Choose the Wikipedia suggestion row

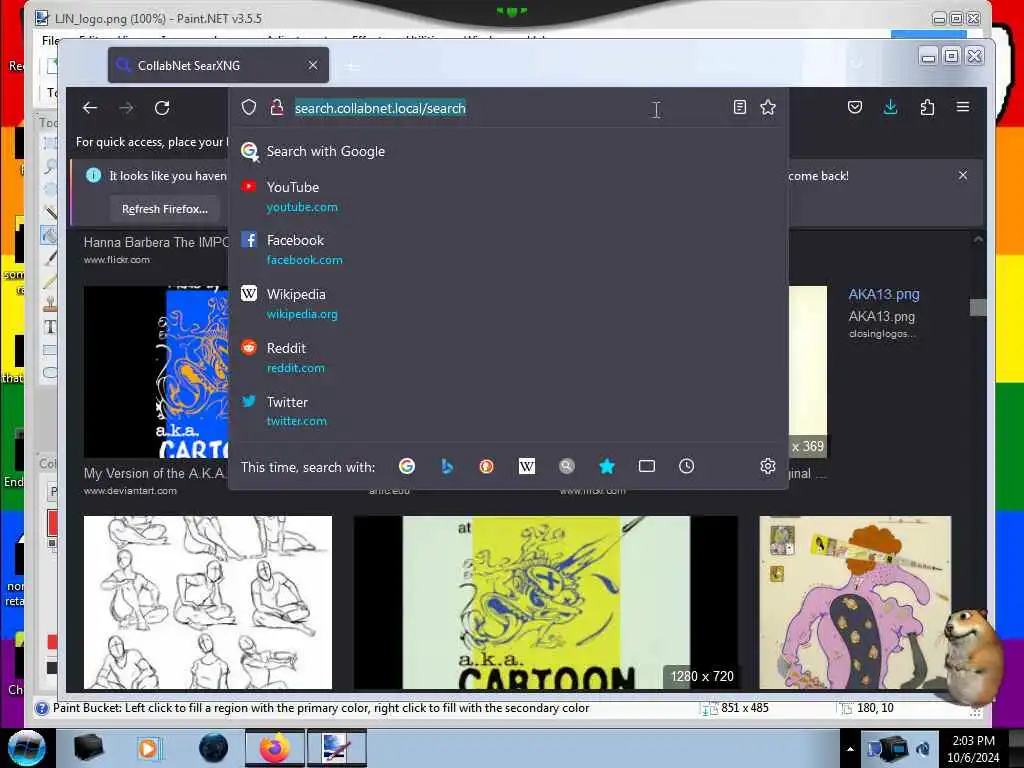(508, 304)
